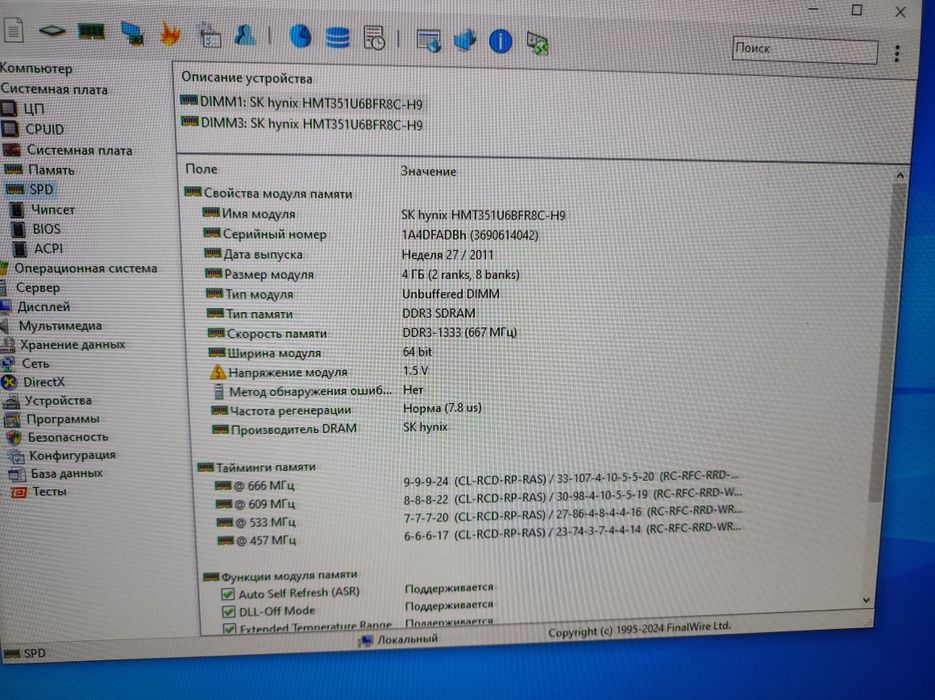Viewport: 935px width, 700px height.
Task: Open Хранение данных category
Action: coord(63,344)
